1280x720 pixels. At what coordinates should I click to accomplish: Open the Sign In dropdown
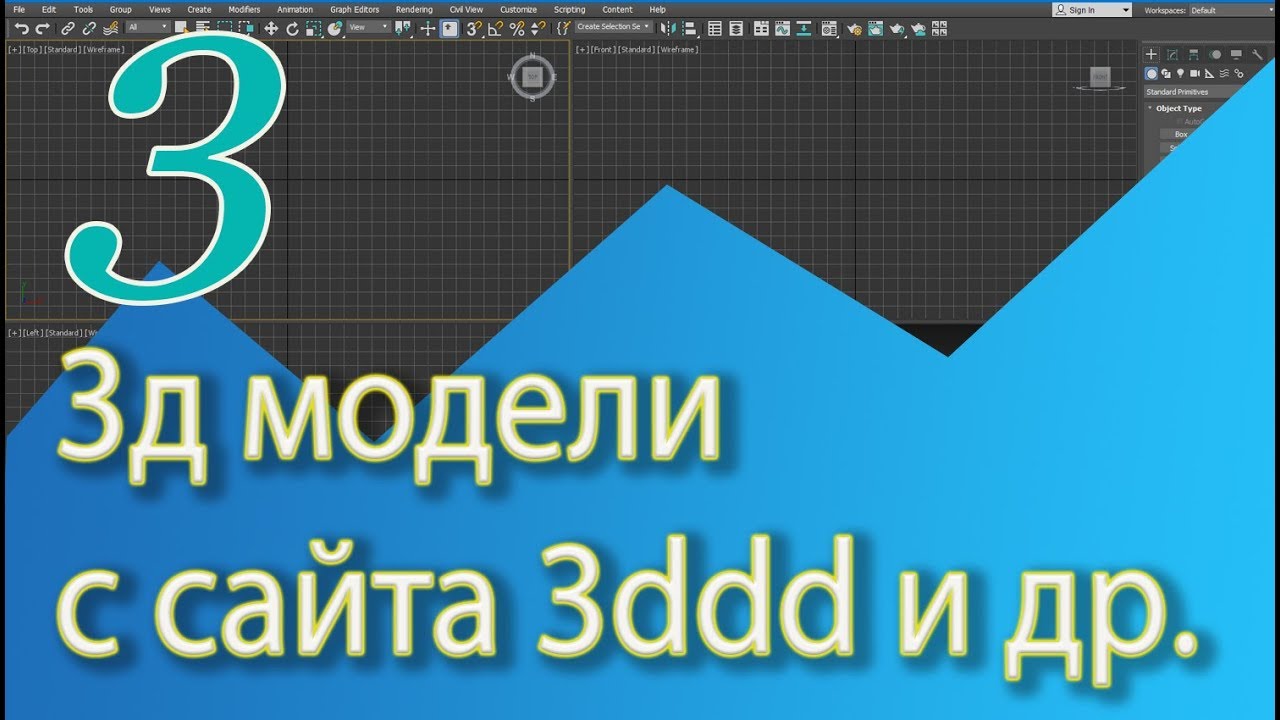pos(1092,10)
